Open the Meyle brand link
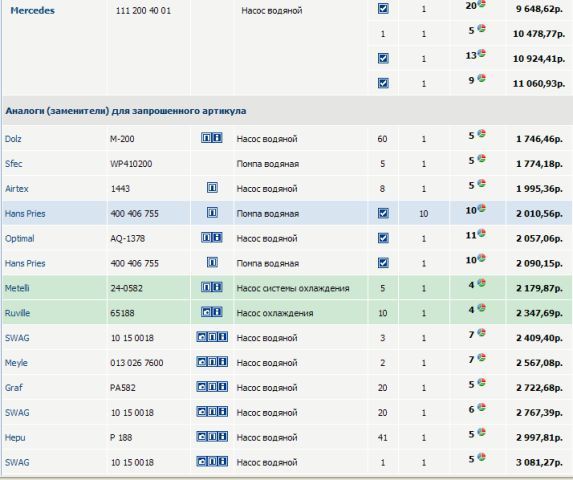 click(16, 363)
